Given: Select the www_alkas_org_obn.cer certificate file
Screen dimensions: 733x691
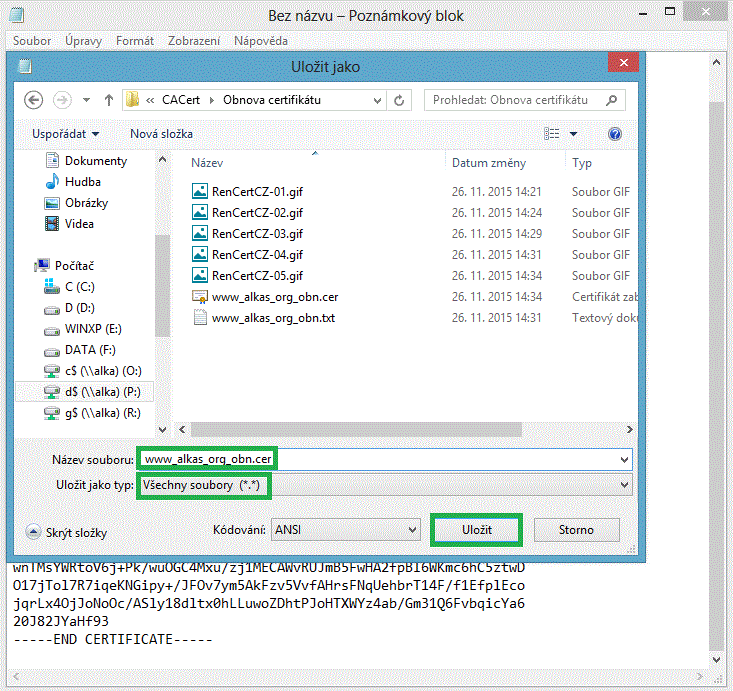Looking at the screenshot, I should [274, 297].
